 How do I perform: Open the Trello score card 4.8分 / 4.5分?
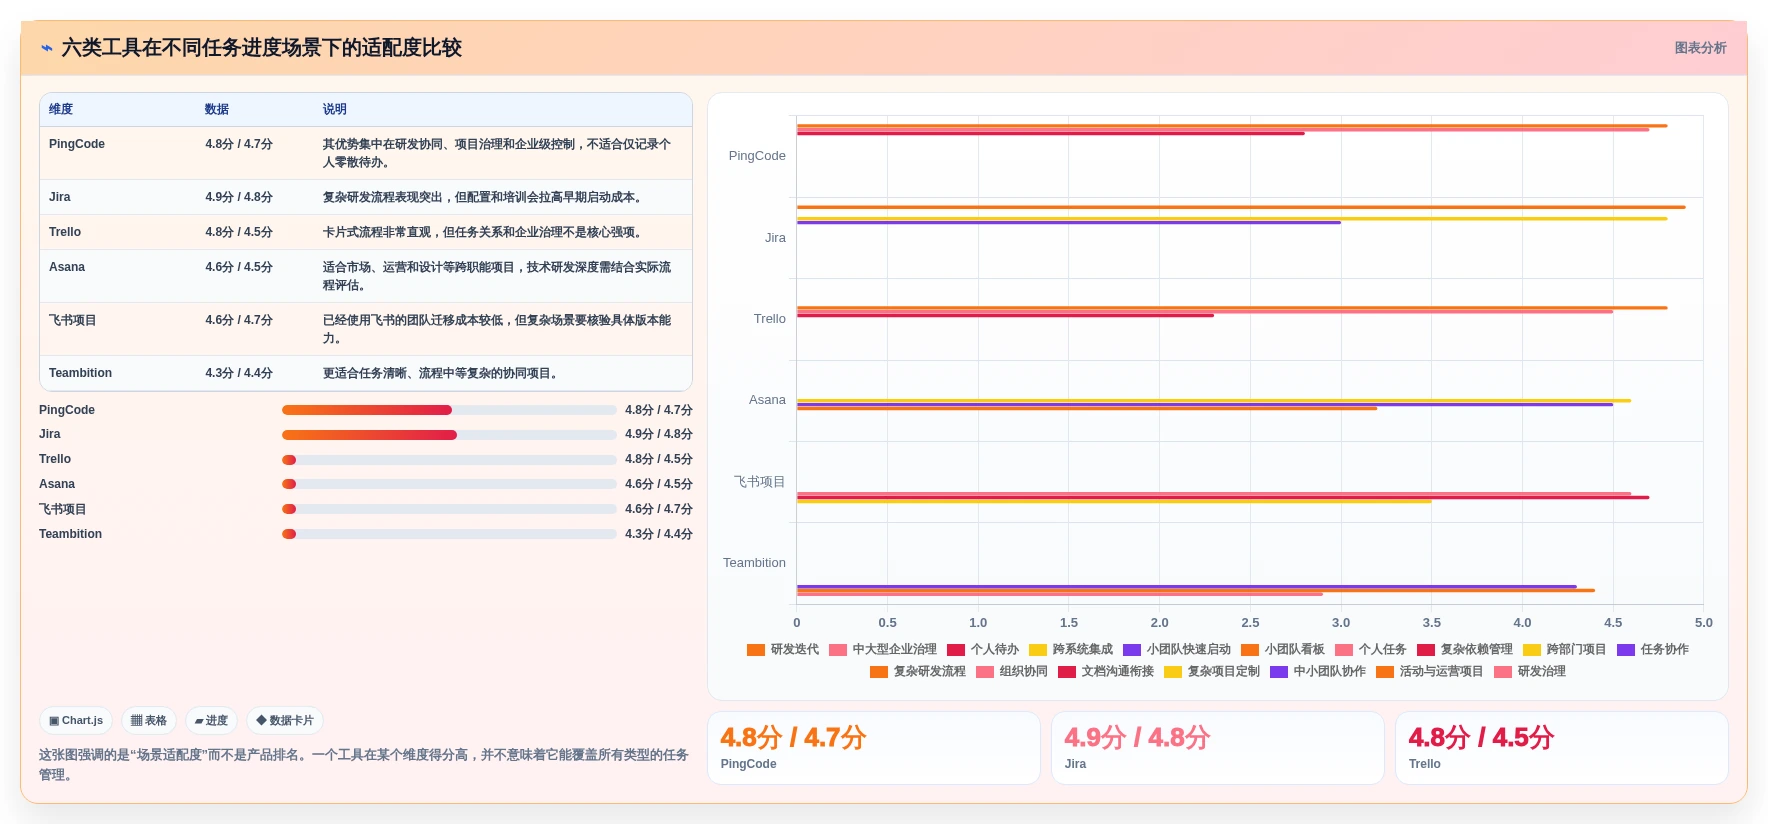(x=1562, y=748)
